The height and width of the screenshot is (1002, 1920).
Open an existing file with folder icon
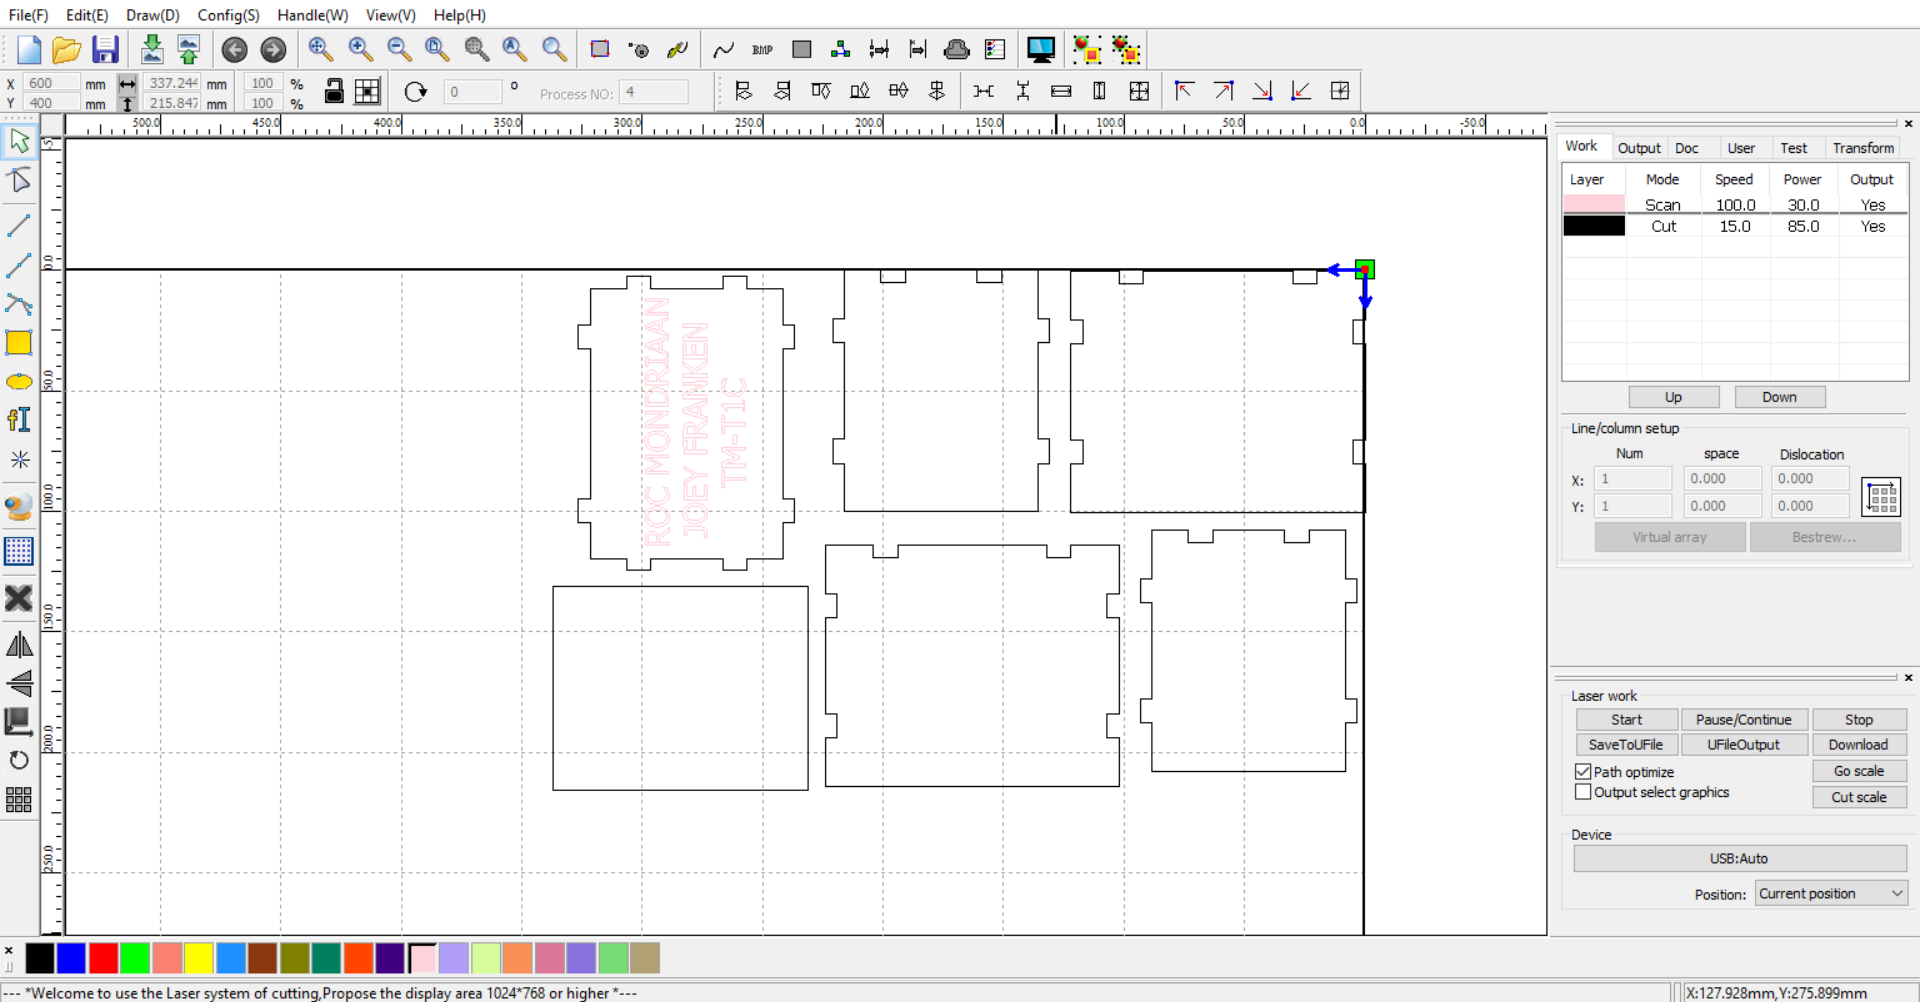pos(66,49)
